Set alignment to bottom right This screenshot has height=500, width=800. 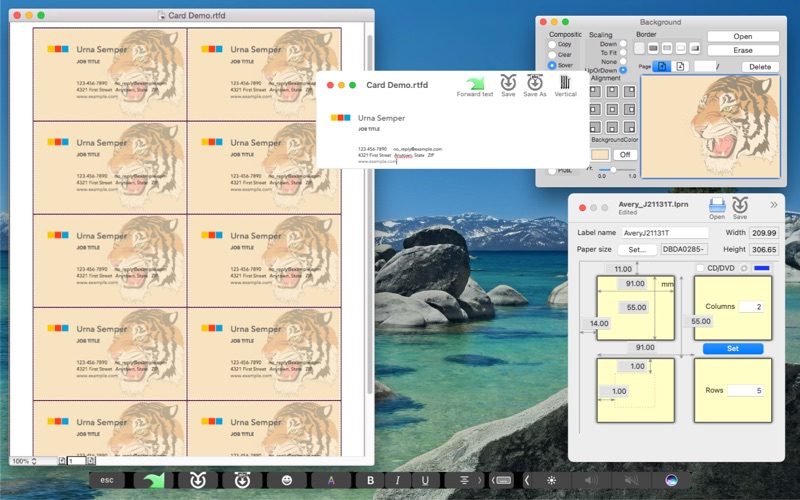[x=630, y=127]
